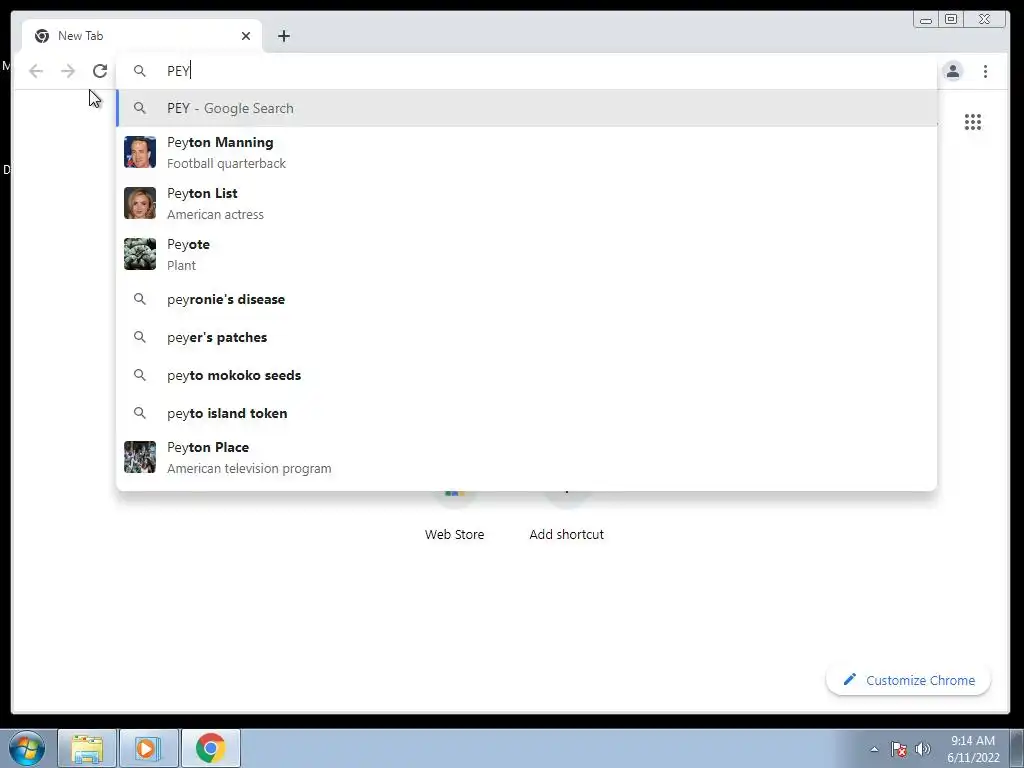1024x768 pixels.
Task: Select Peyton List suggestion
Action: coord(526,203)
